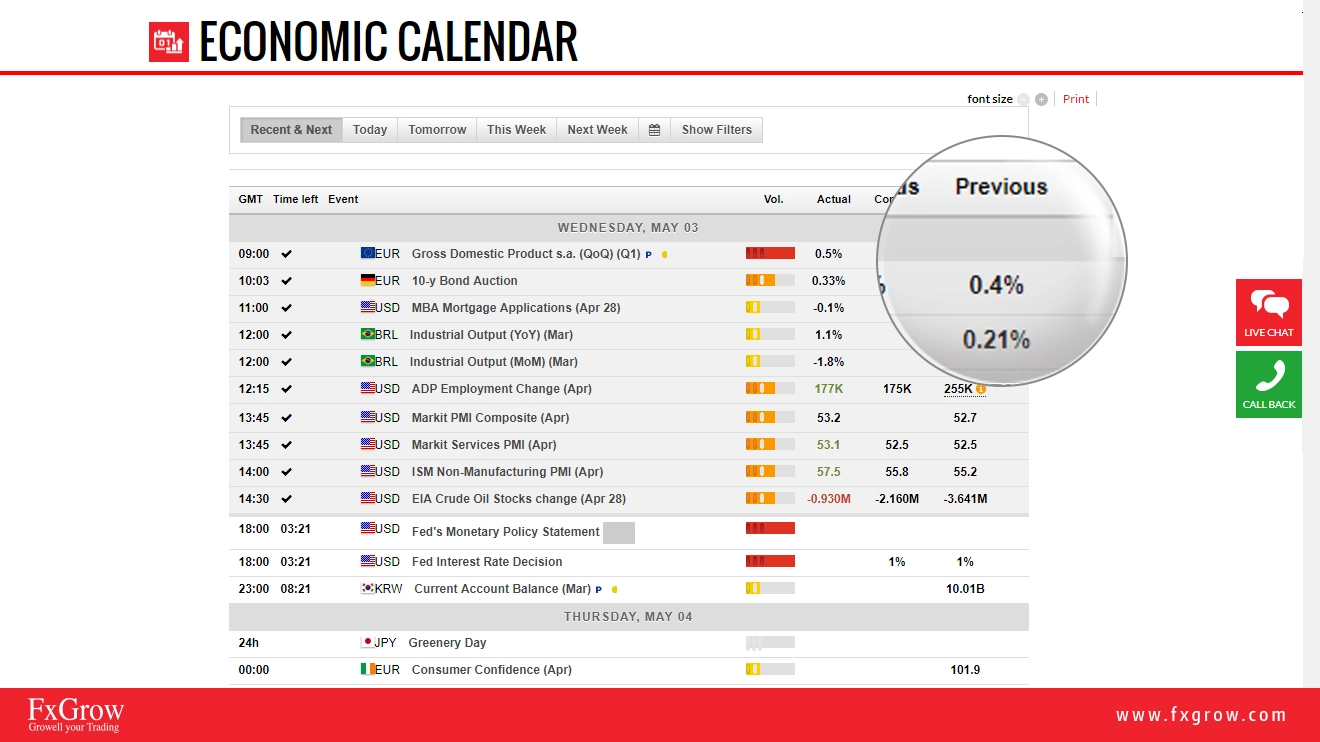Click the Economic Calendar red header icon
This screenshot has width=1320, height=742.
pyautogui.click(x=169, y=42)
